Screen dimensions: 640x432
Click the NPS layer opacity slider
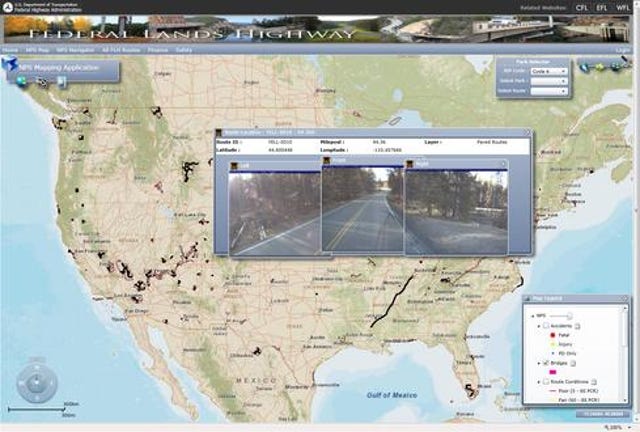point(561,316)
